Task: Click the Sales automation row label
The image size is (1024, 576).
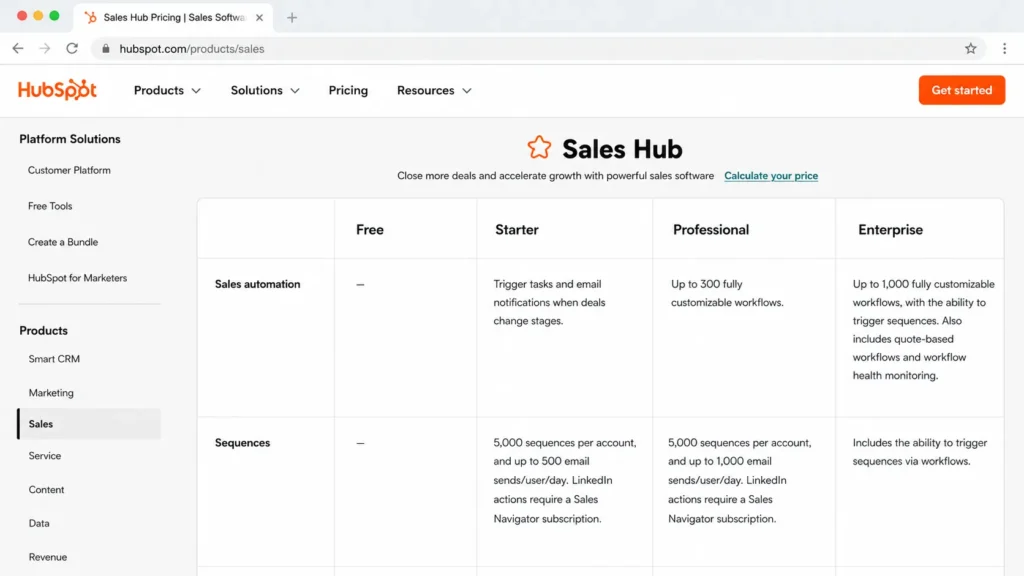Action: (x=257, y=284)
